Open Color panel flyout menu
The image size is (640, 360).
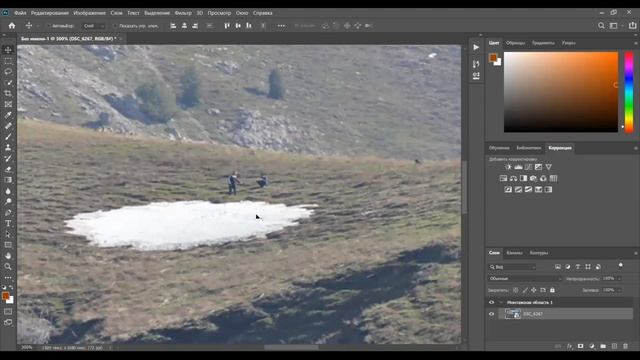coord(636,43)
